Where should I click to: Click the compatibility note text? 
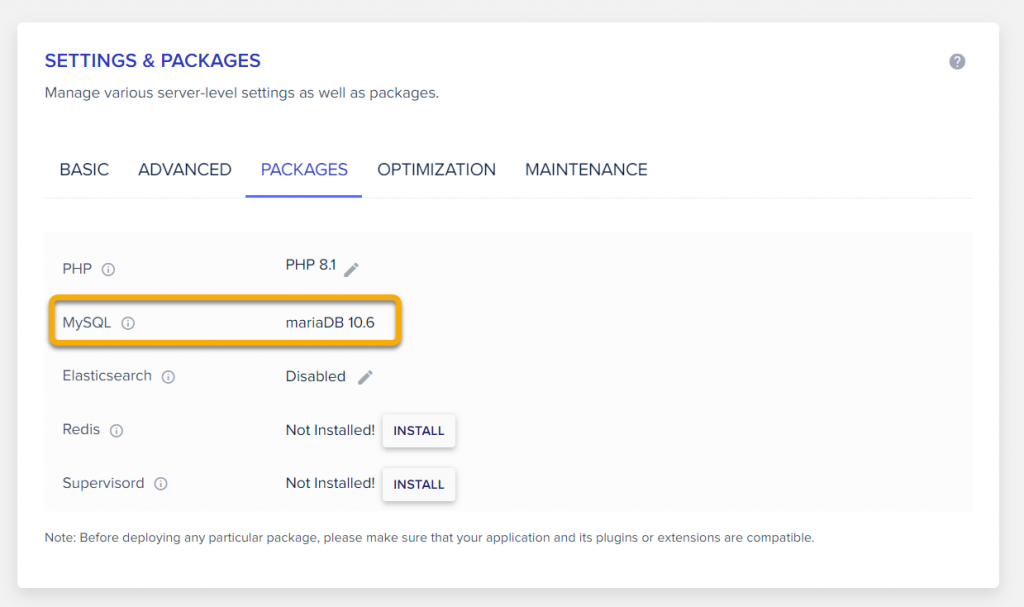tap(429, 538)
